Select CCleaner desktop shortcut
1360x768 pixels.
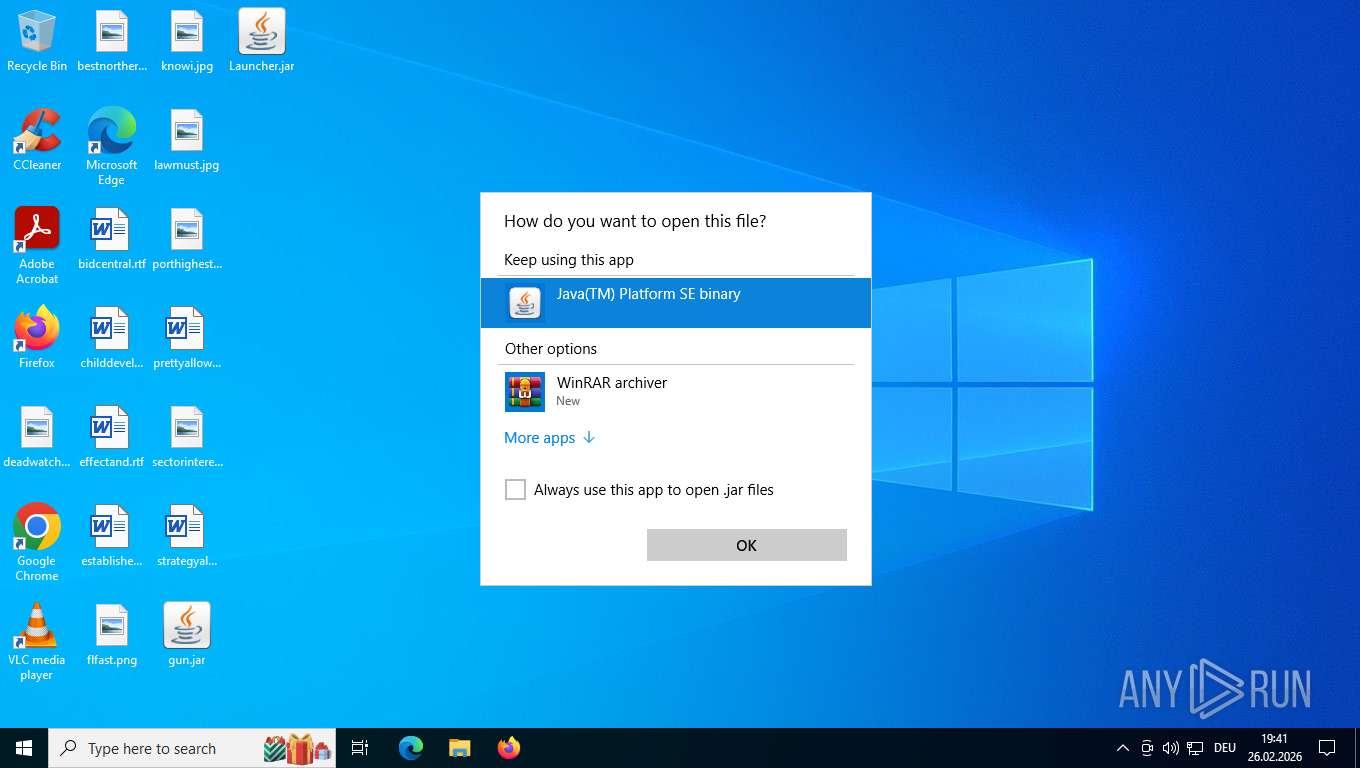37,140
